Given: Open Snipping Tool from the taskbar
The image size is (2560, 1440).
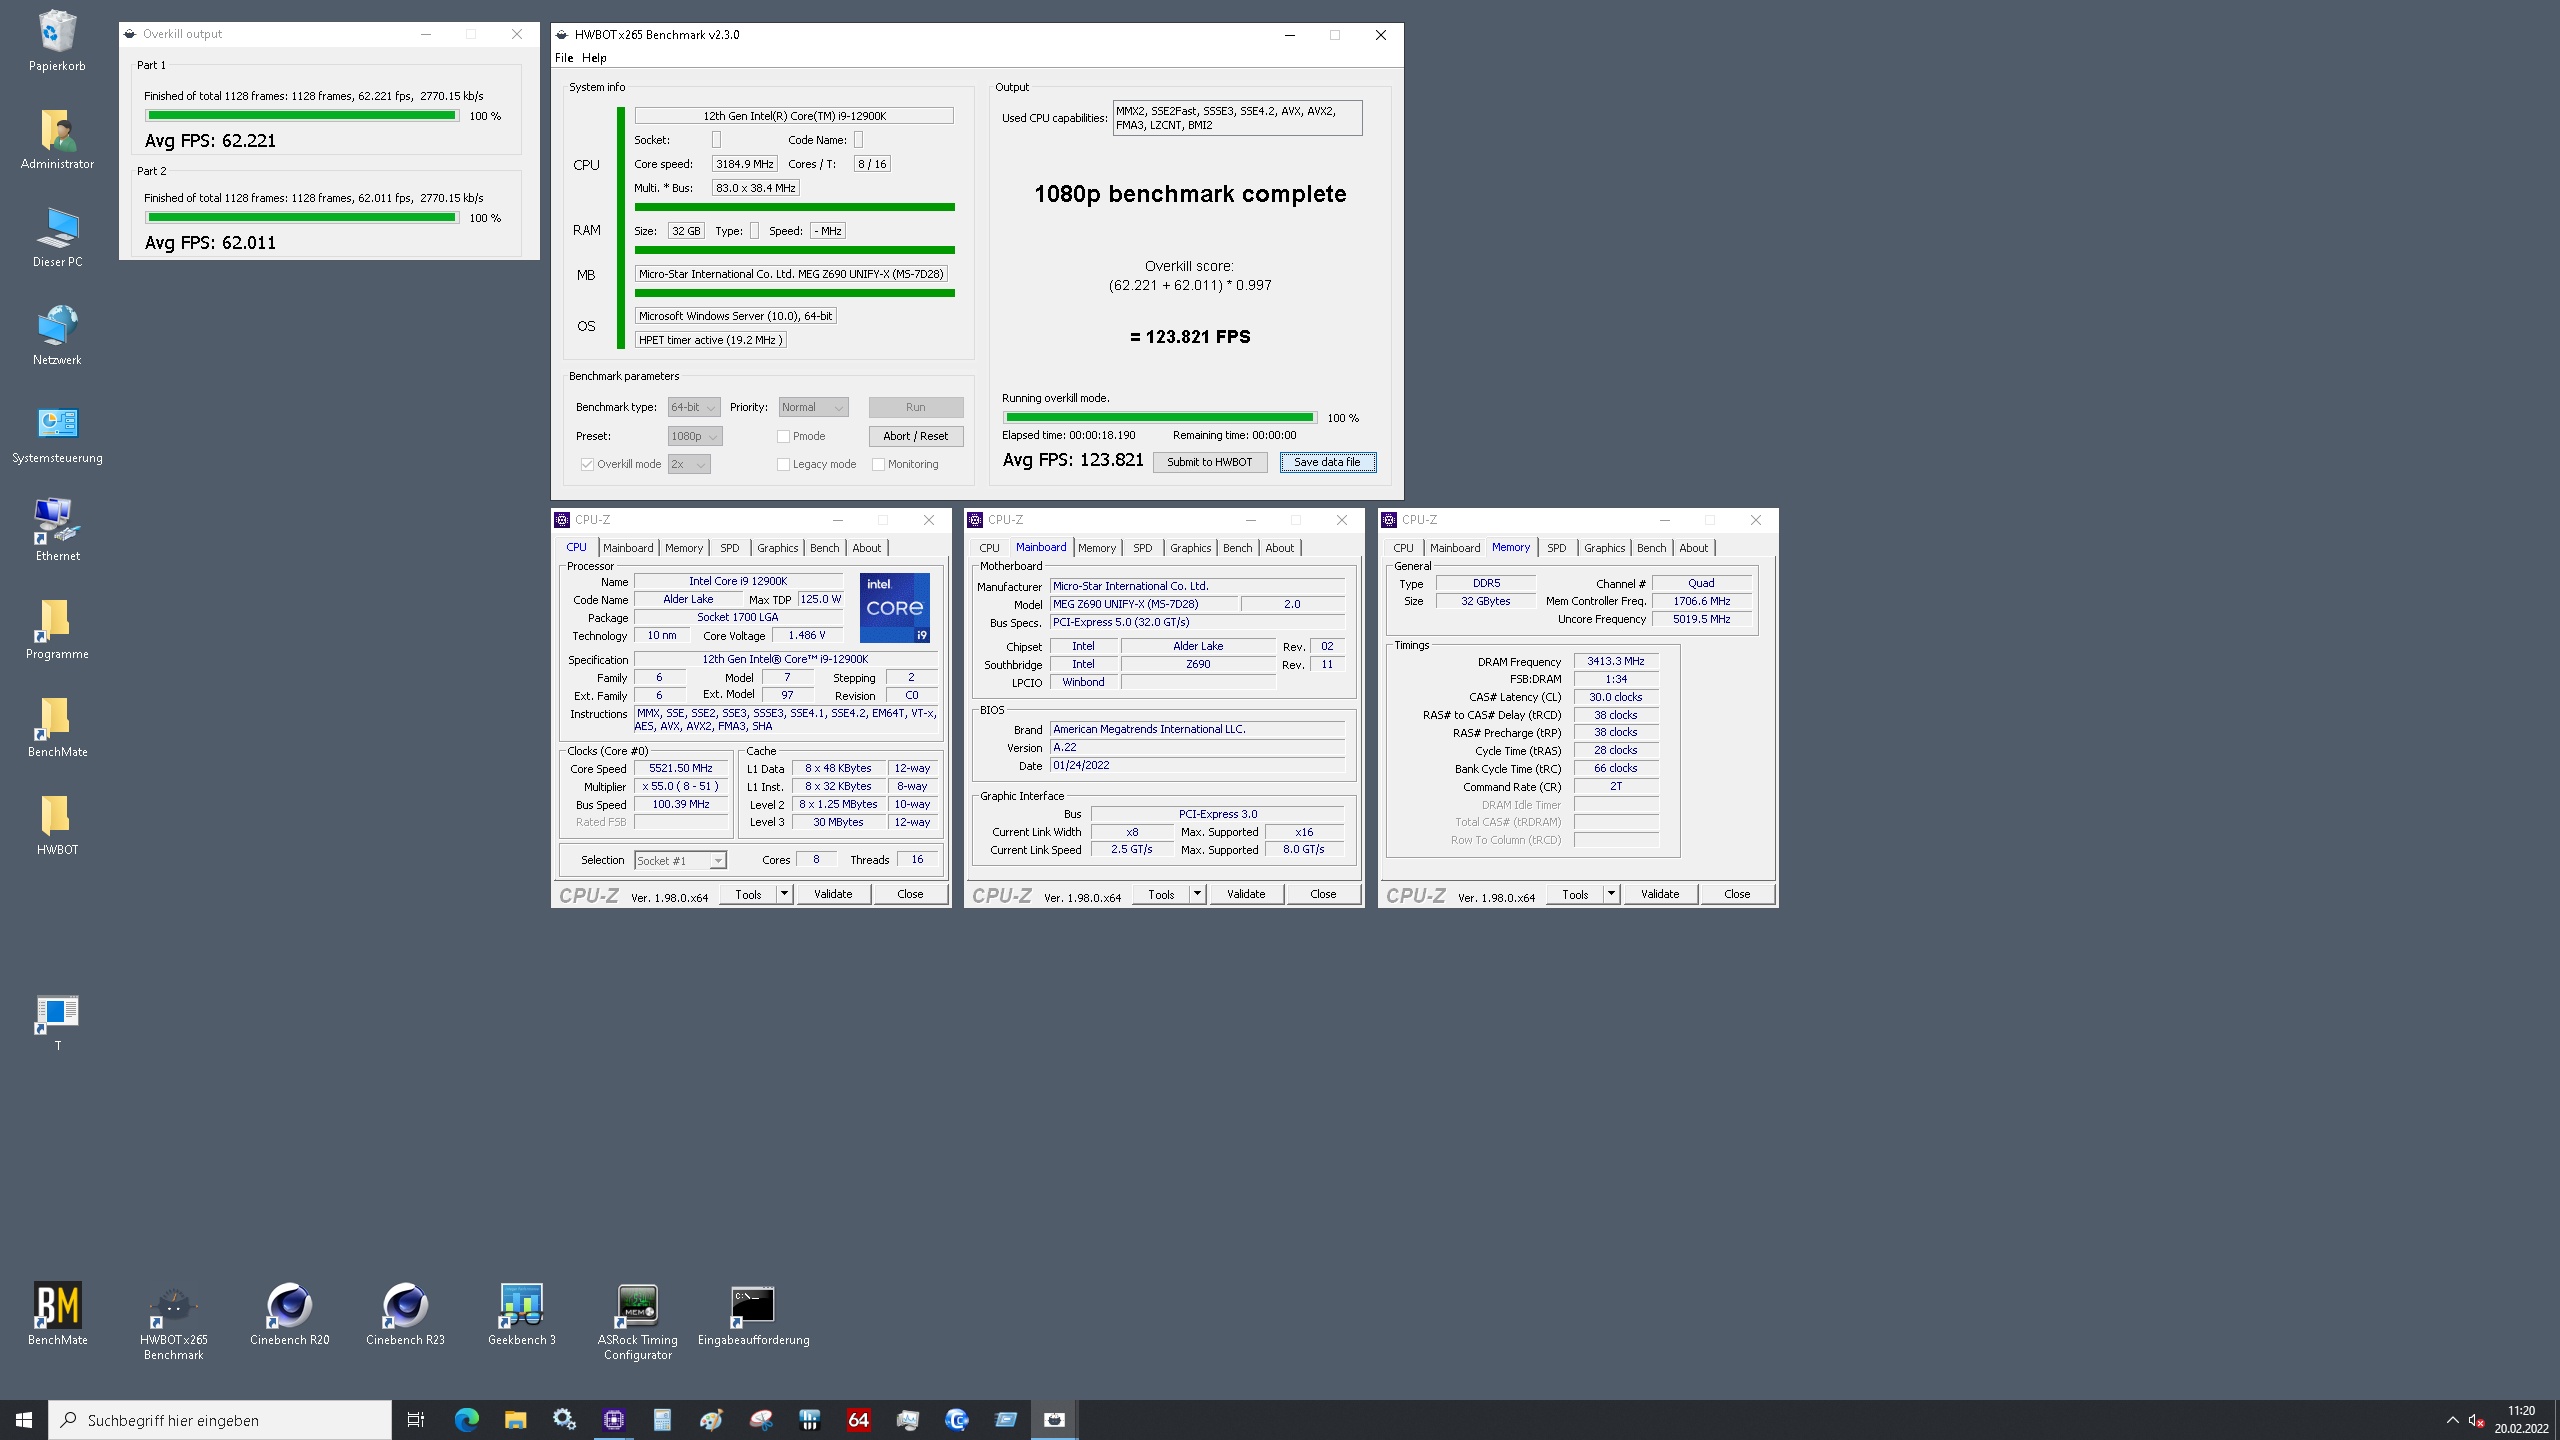Looking at the screenshot, I should pos(760,1419).
